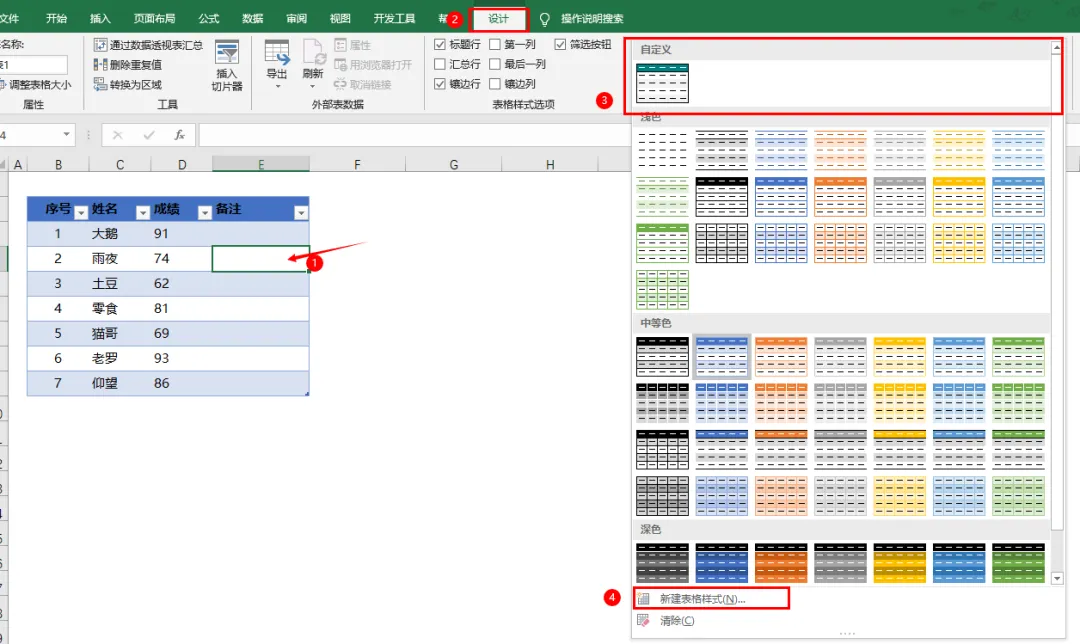The image size is (1080, 644).
Task: Click the lightbulb Tell Me search icon
Action: 544,19
